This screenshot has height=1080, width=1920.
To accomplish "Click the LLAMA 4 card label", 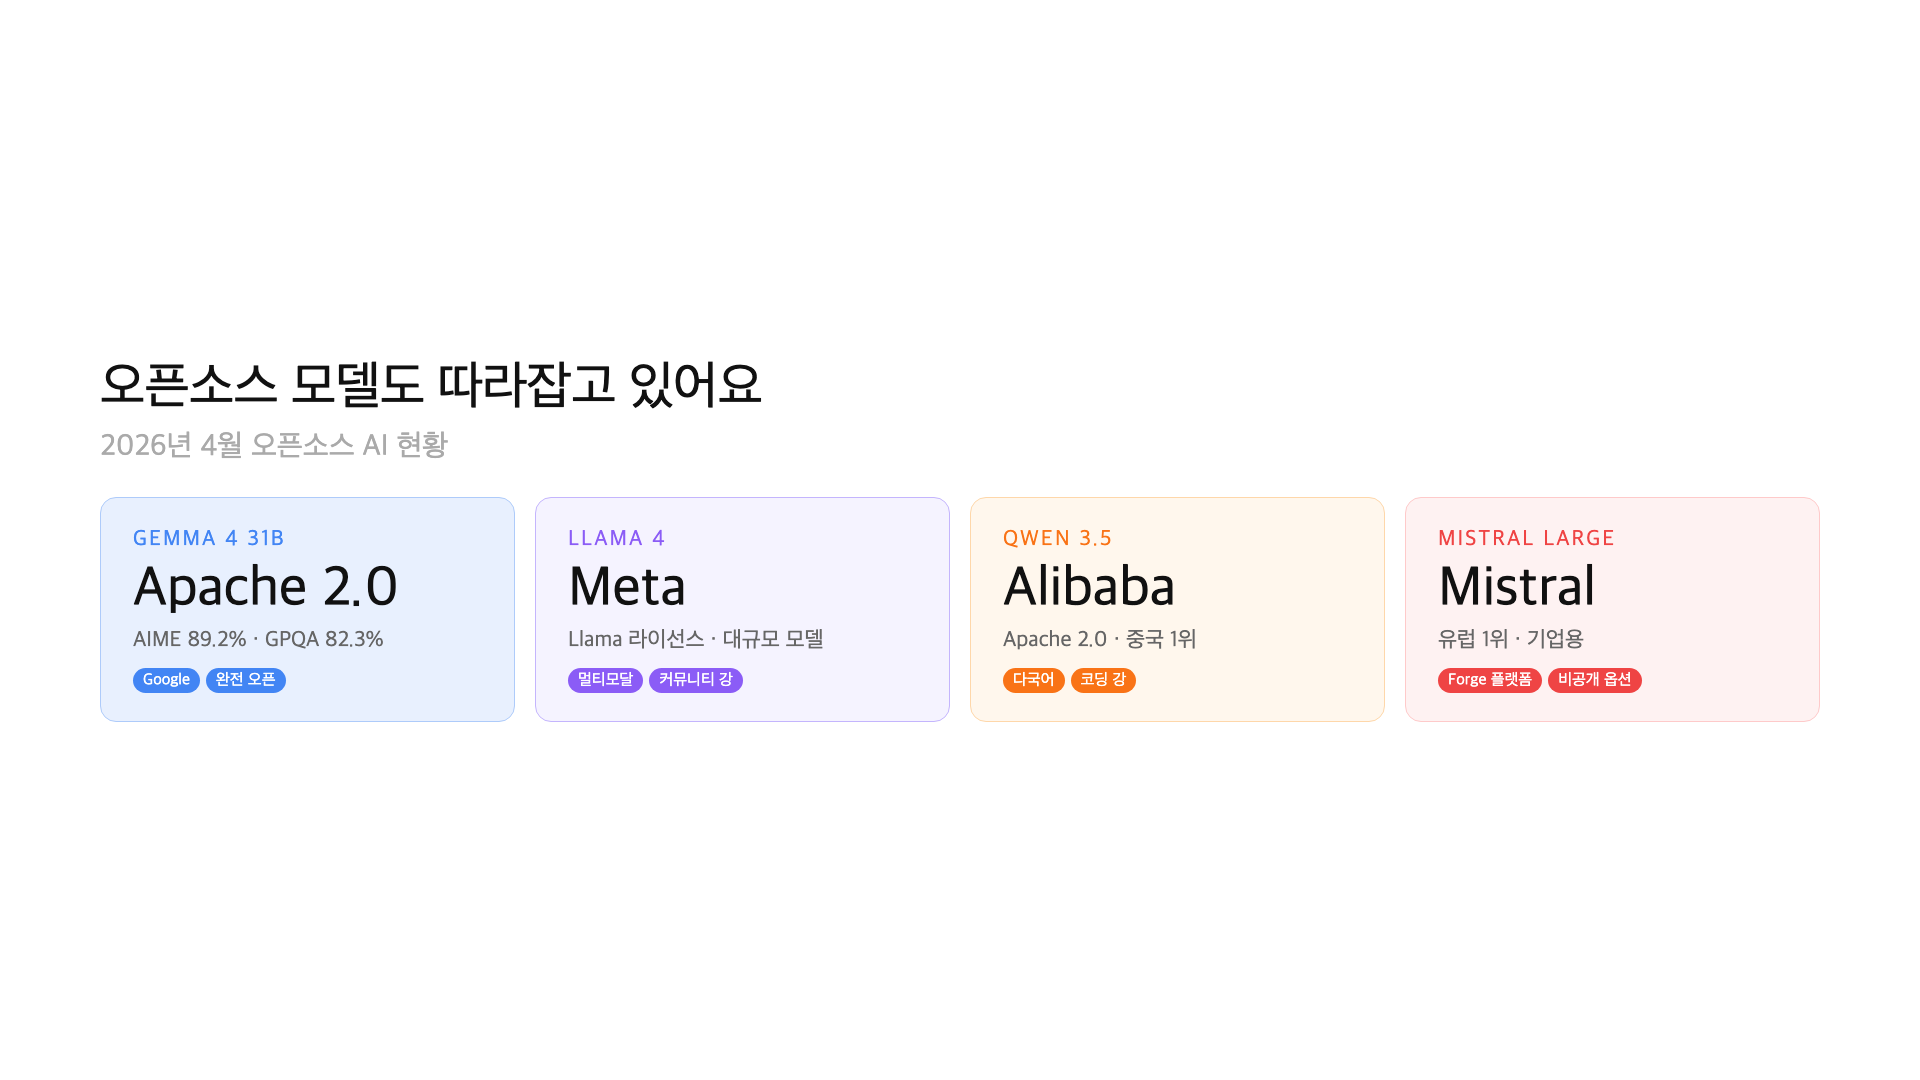I will coord(616,538).
